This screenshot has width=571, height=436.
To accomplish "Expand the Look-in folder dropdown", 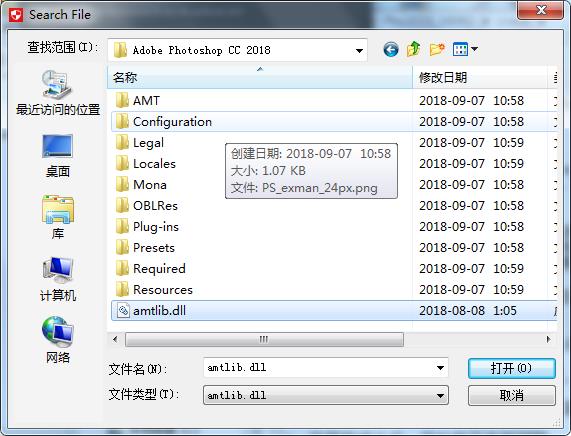I will click(x=359, y=50).
